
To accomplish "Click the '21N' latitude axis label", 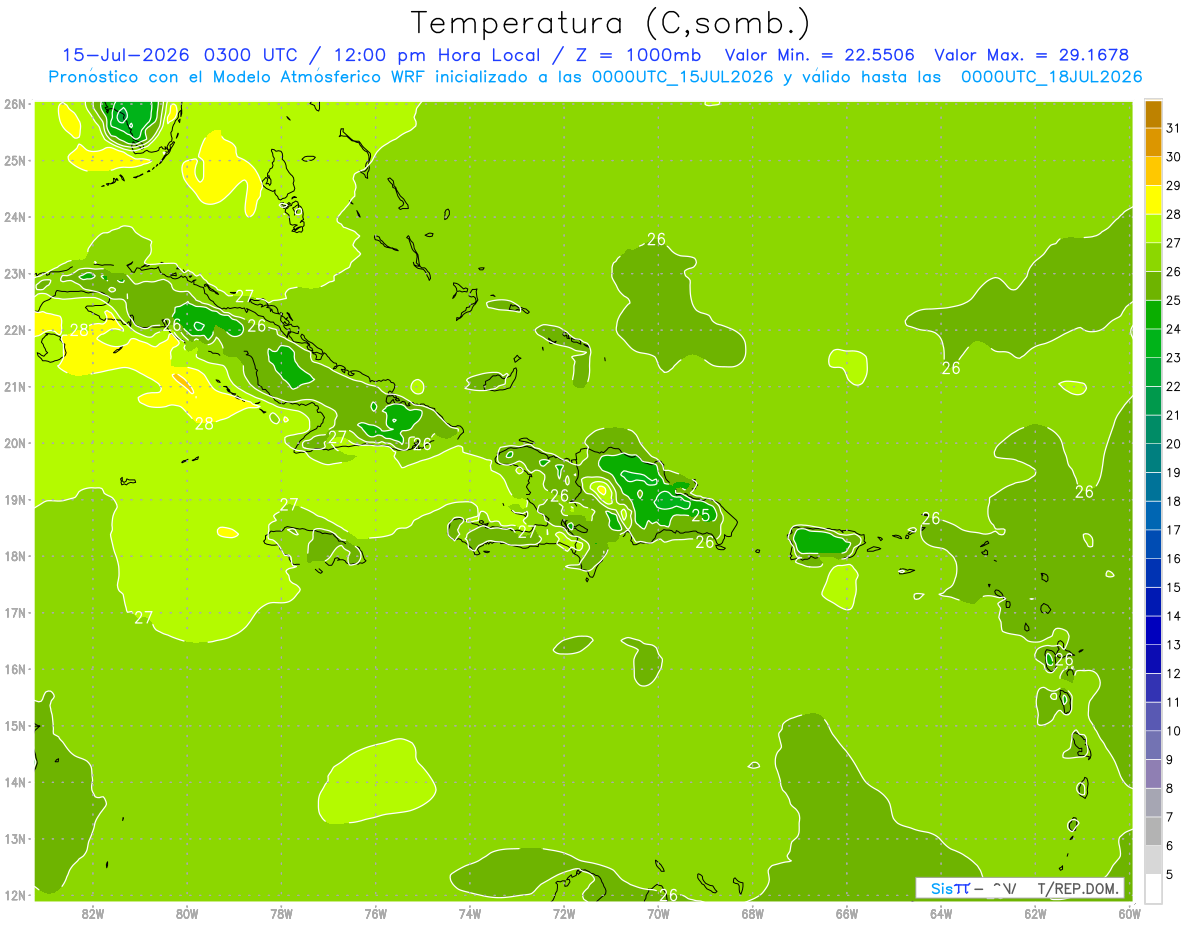I will [x=15, y=387].
